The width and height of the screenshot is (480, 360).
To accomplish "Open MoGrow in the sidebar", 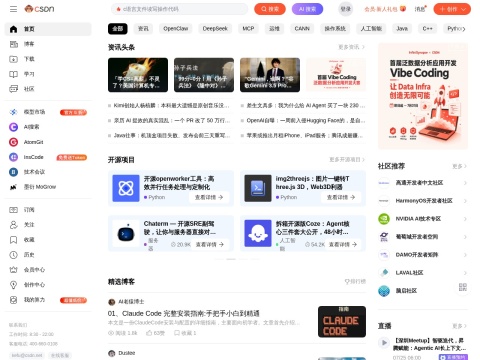I will pyautogui.click(x=48, y=187).
